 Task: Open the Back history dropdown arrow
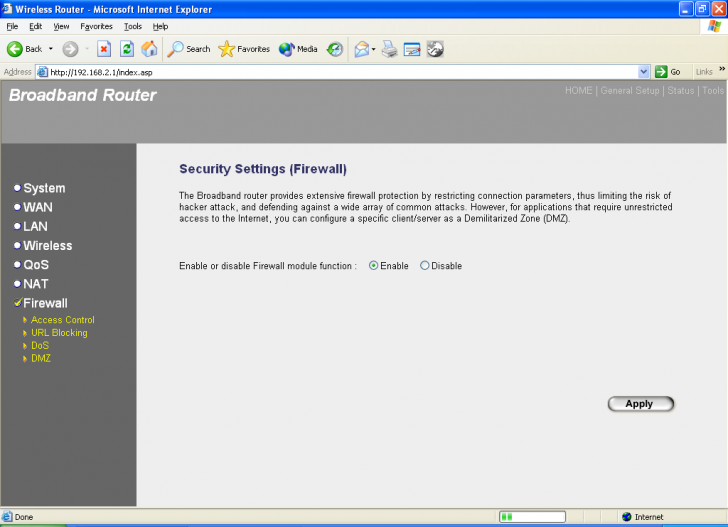pos(51,49)
